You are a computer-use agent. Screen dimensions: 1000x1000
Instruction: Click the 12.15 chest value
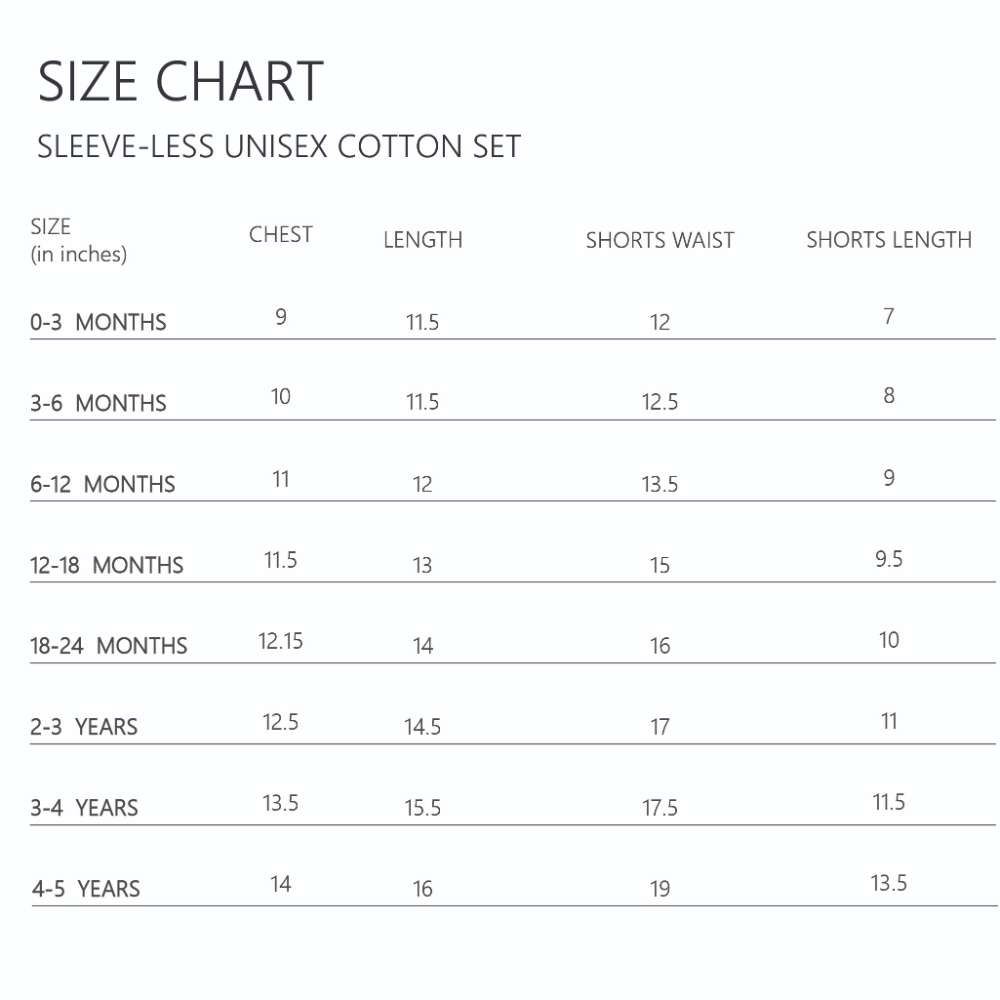click(x=281, y=641)
